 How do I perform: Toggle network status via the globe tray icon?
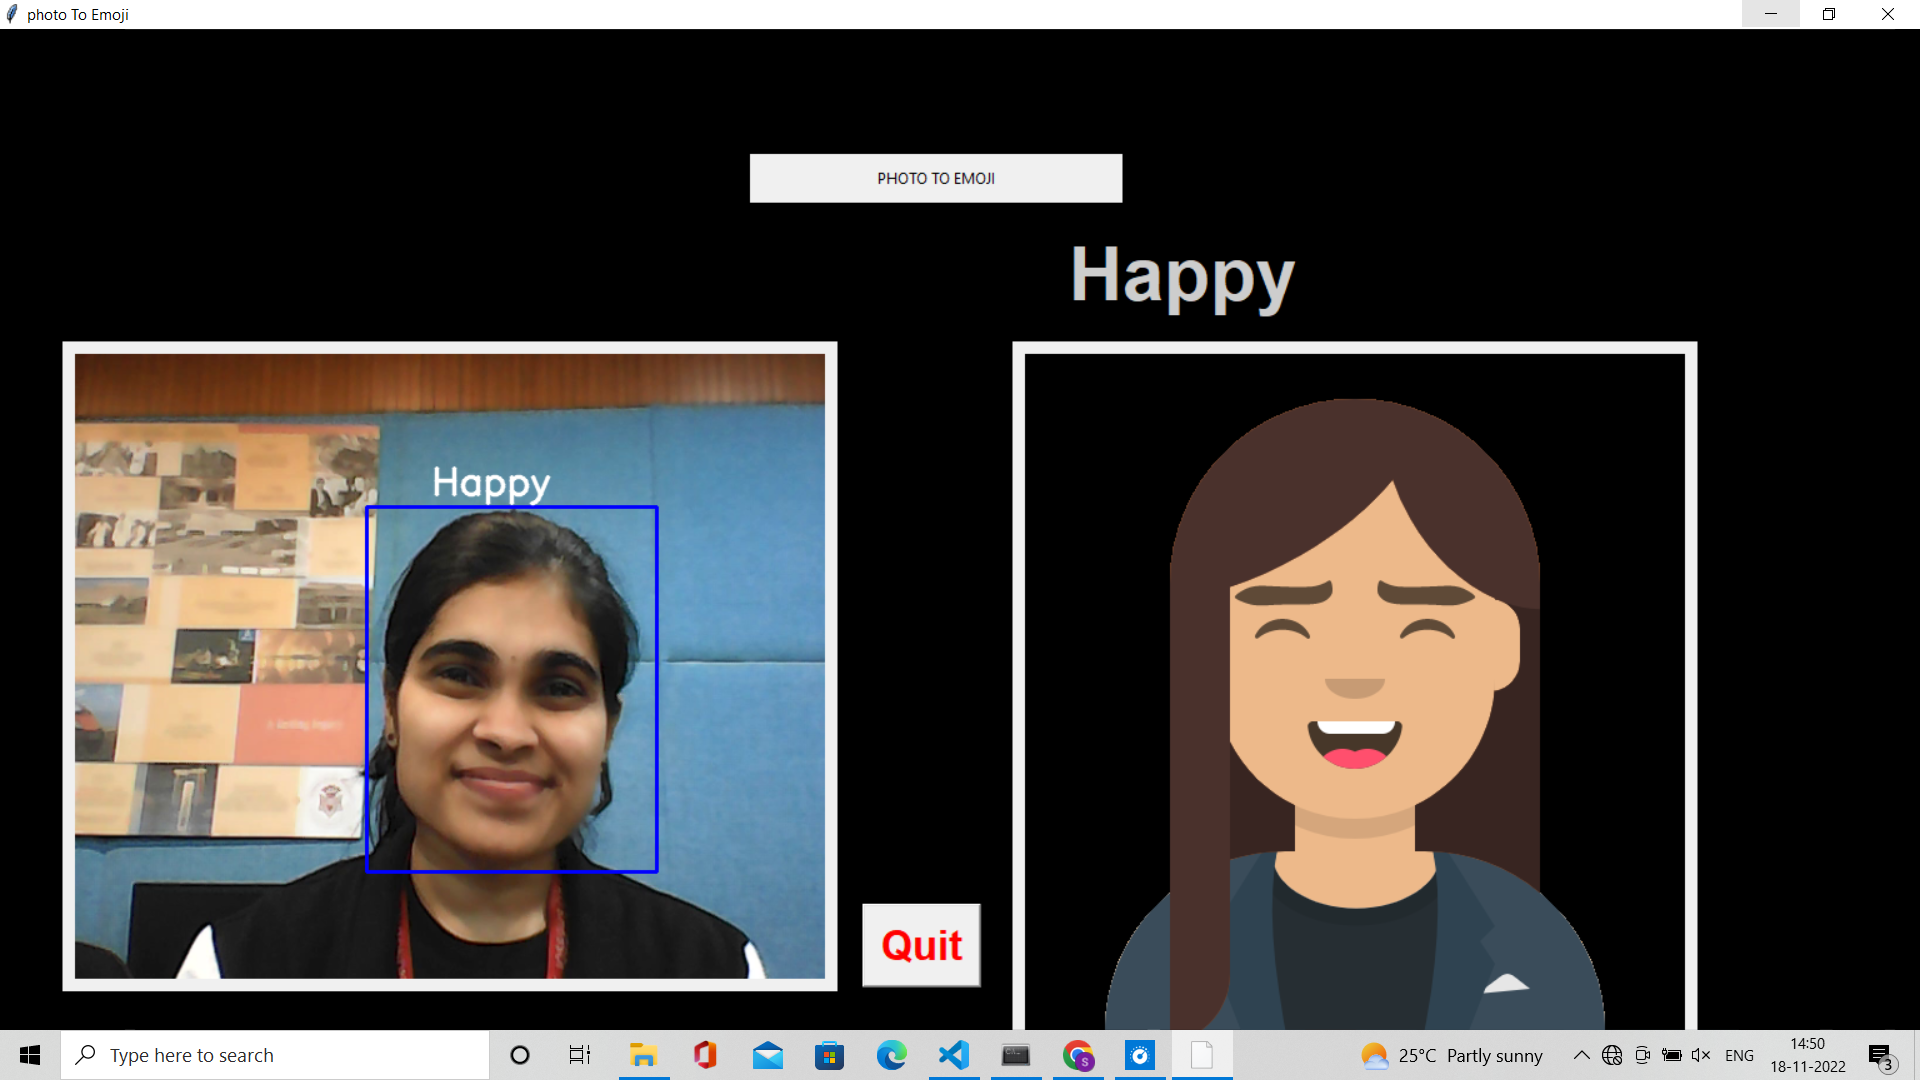click(1612, 1055)
